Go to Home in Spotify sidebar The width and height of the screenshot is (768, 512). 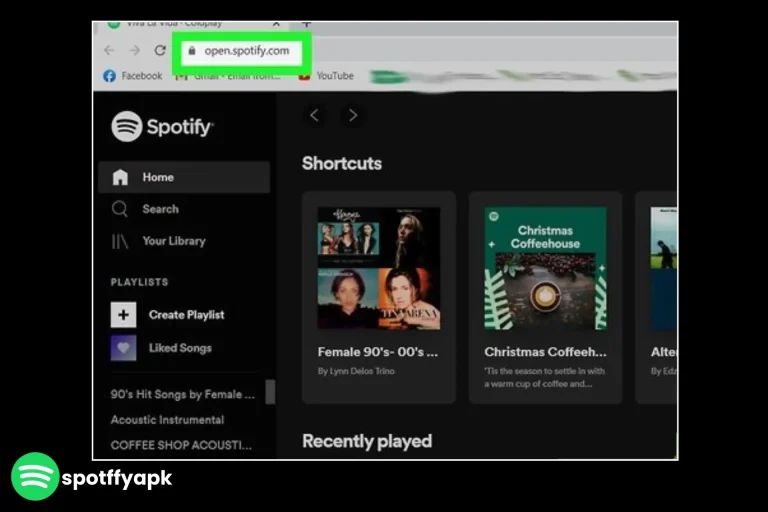[184, 177]
